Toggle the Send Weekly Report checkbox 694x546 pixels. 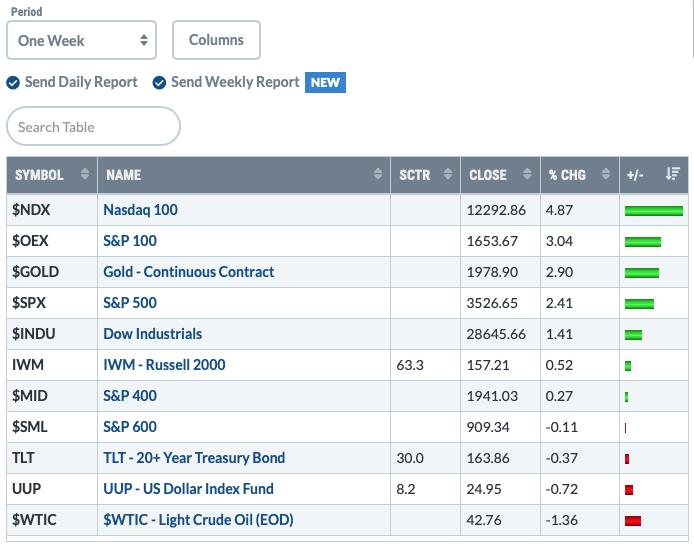(159, 83)
